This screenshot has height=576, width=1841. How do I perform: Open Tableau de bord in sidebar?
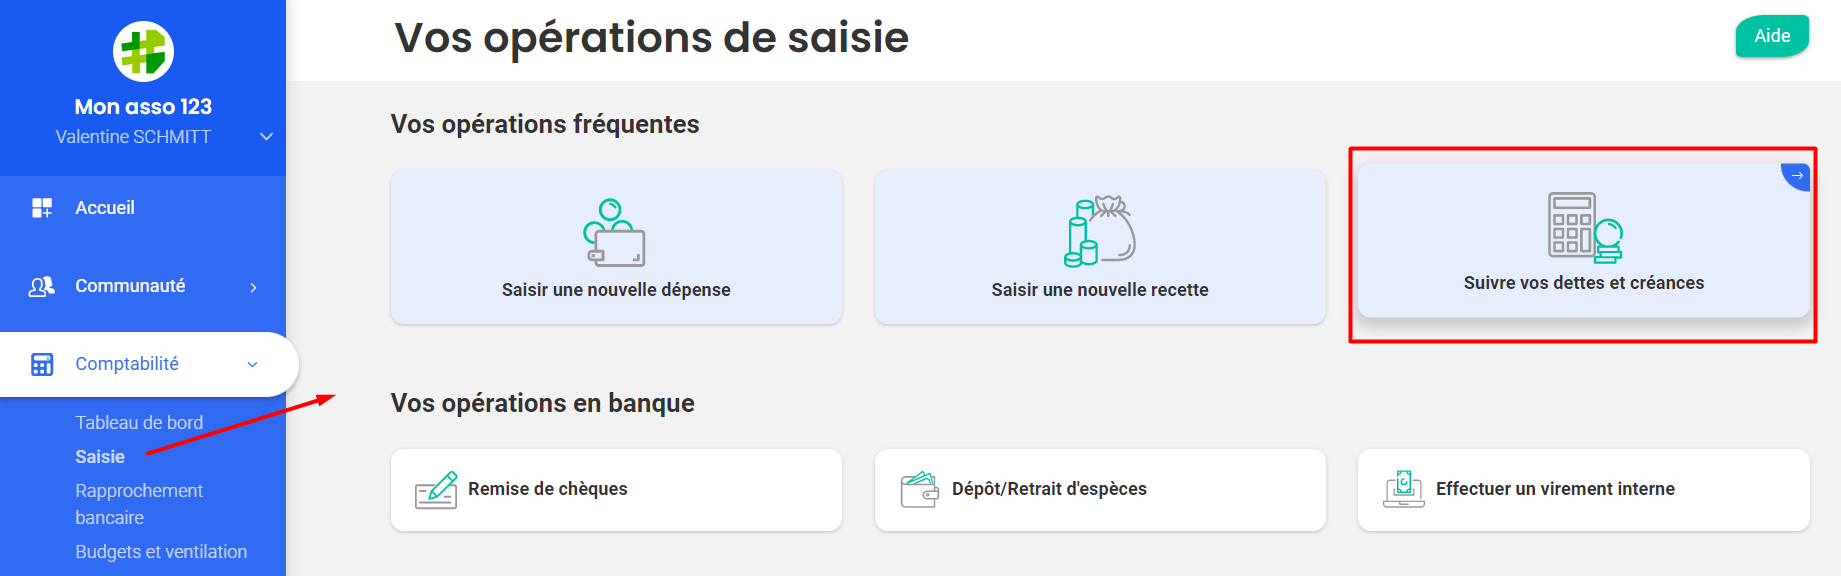(139, 423)
